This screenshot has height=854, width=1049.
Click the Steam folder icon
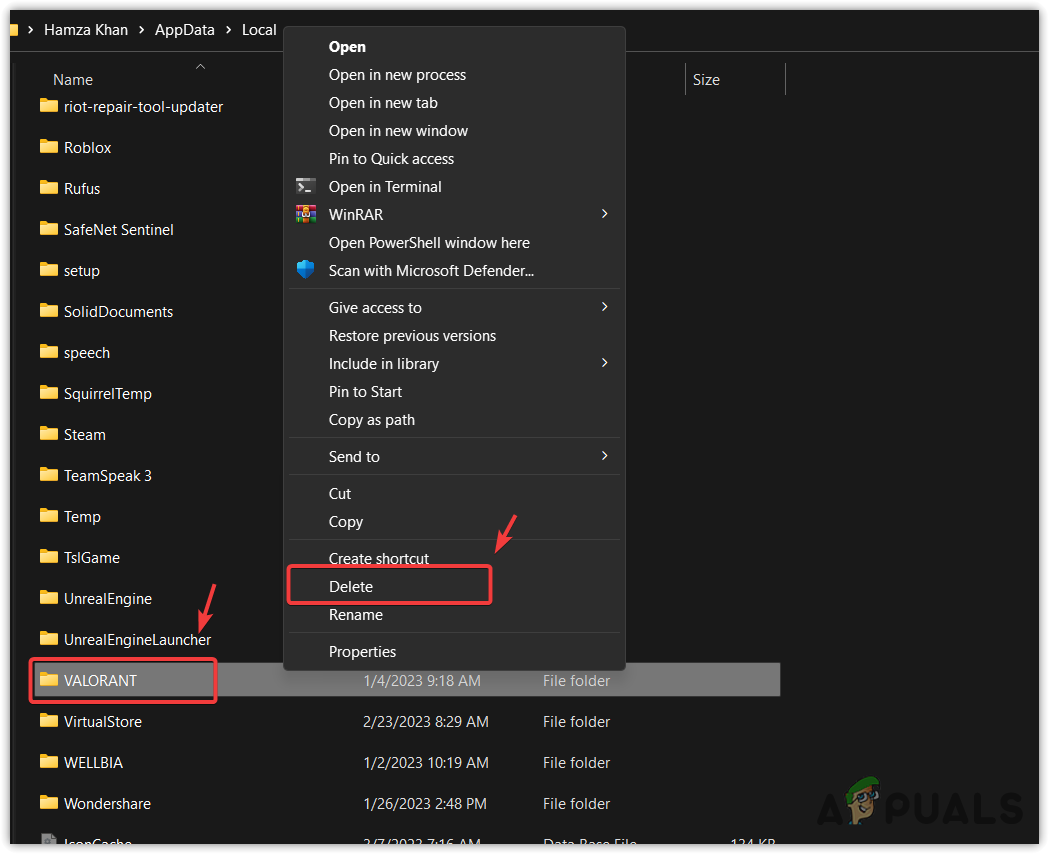pyautogui.click(x=48, y=434)
